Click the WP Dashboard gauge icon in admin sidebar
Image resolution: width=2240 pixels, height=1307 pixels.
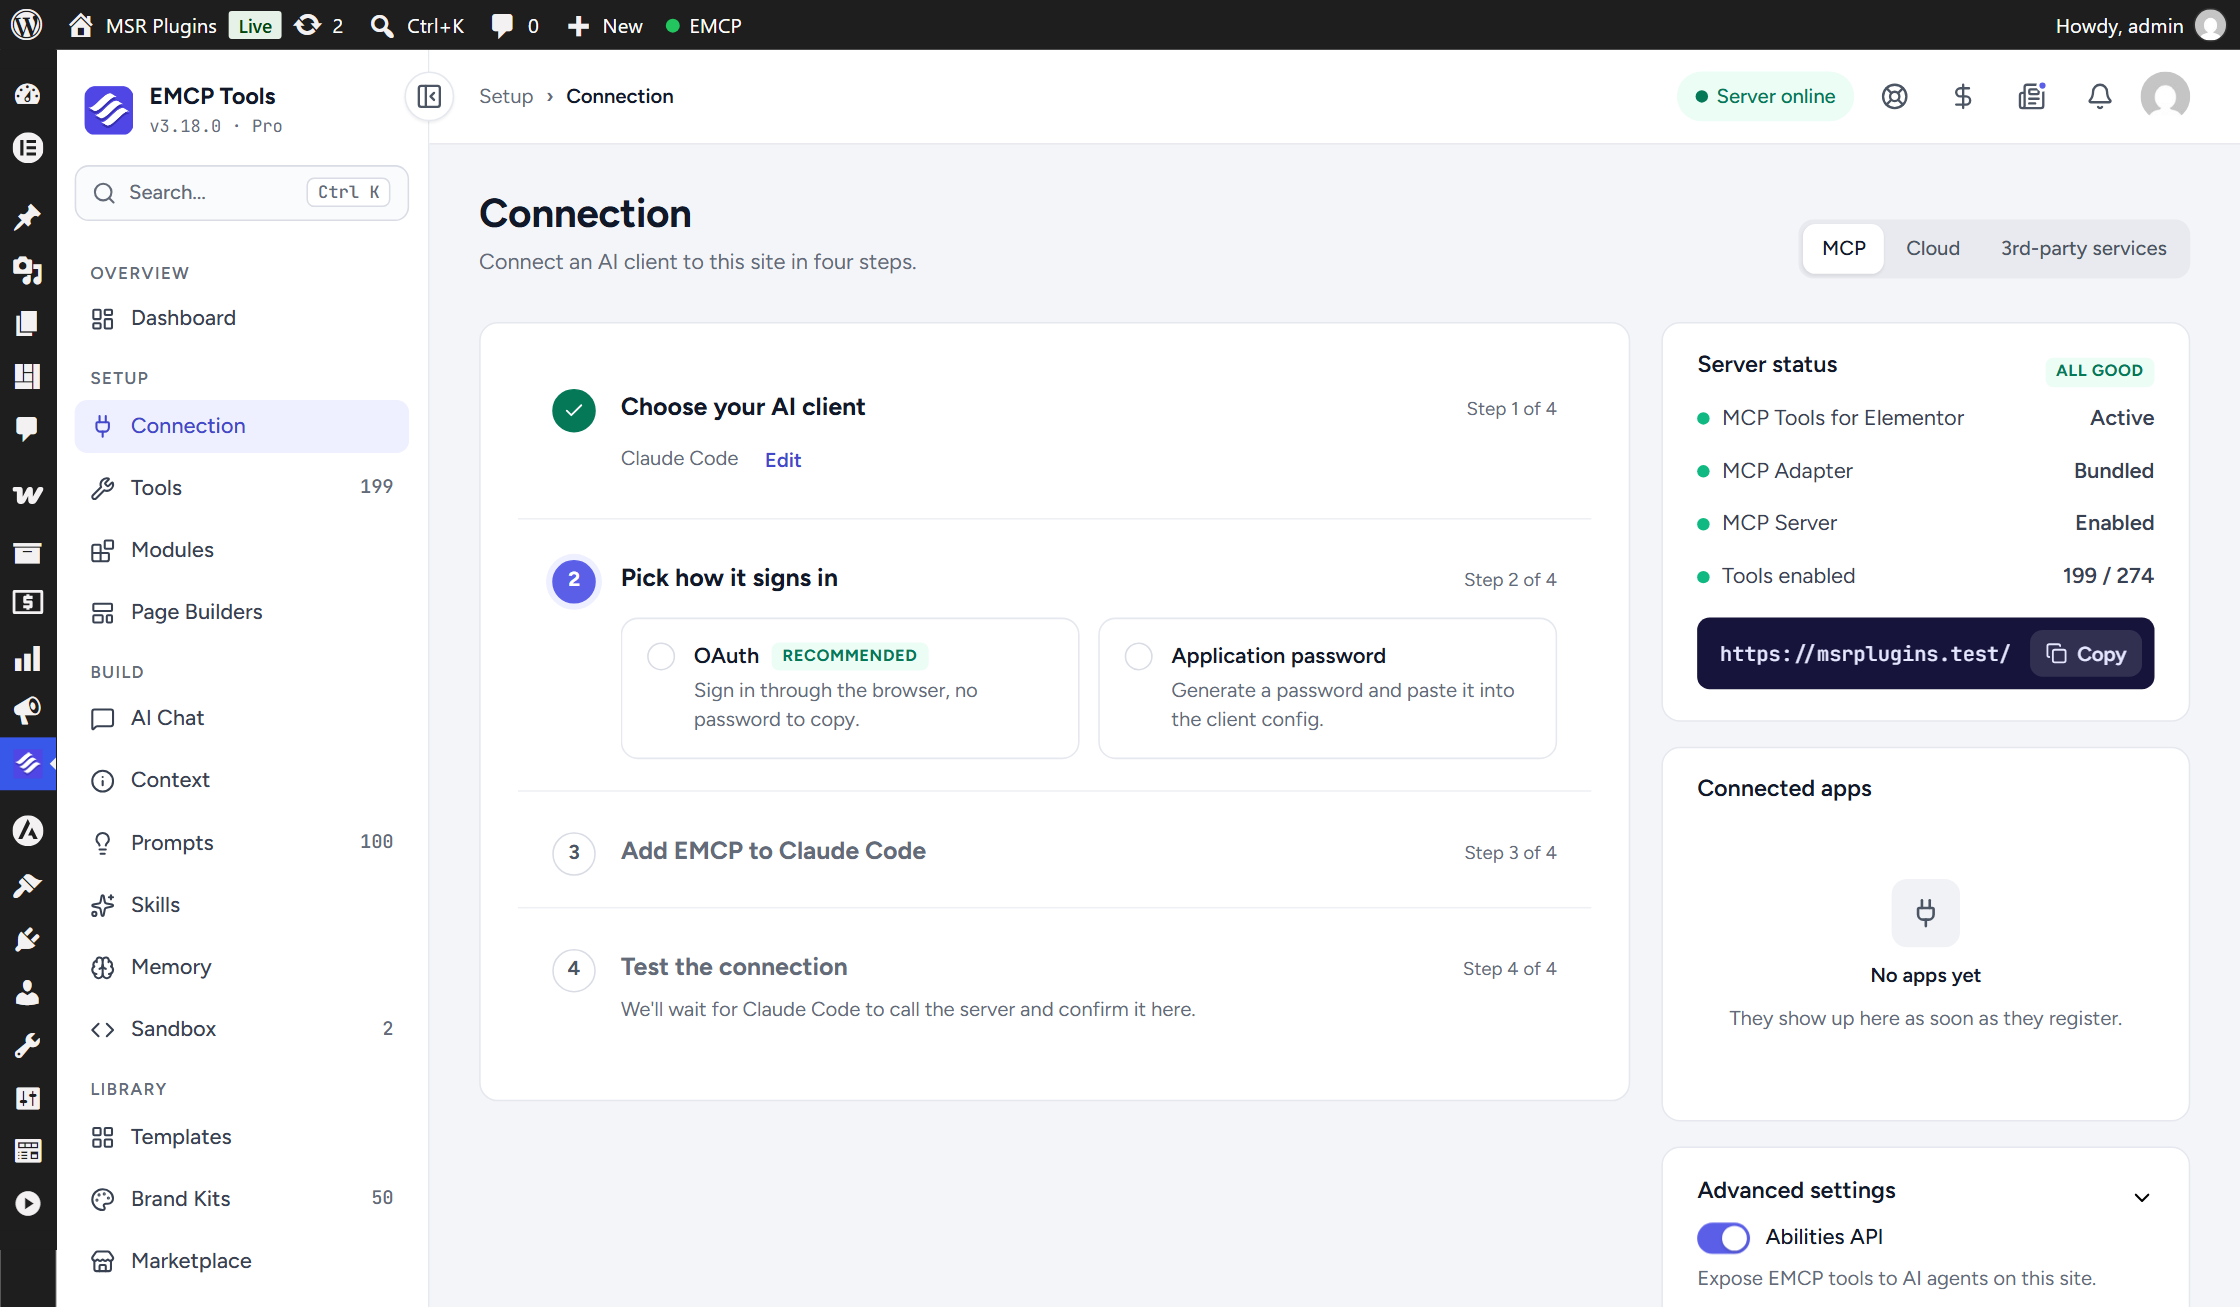(27, 94)
